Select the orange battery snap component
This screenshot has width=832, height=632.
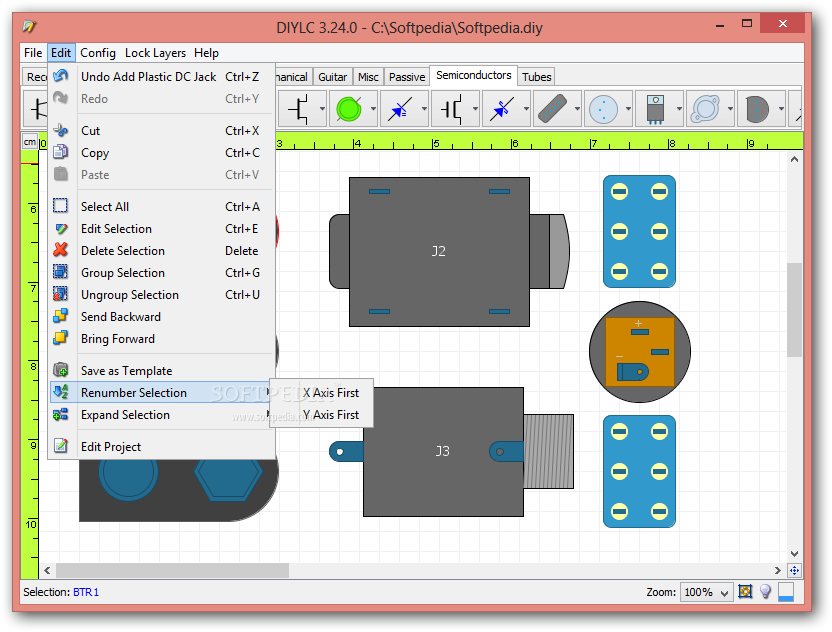[x=640, y=351]
